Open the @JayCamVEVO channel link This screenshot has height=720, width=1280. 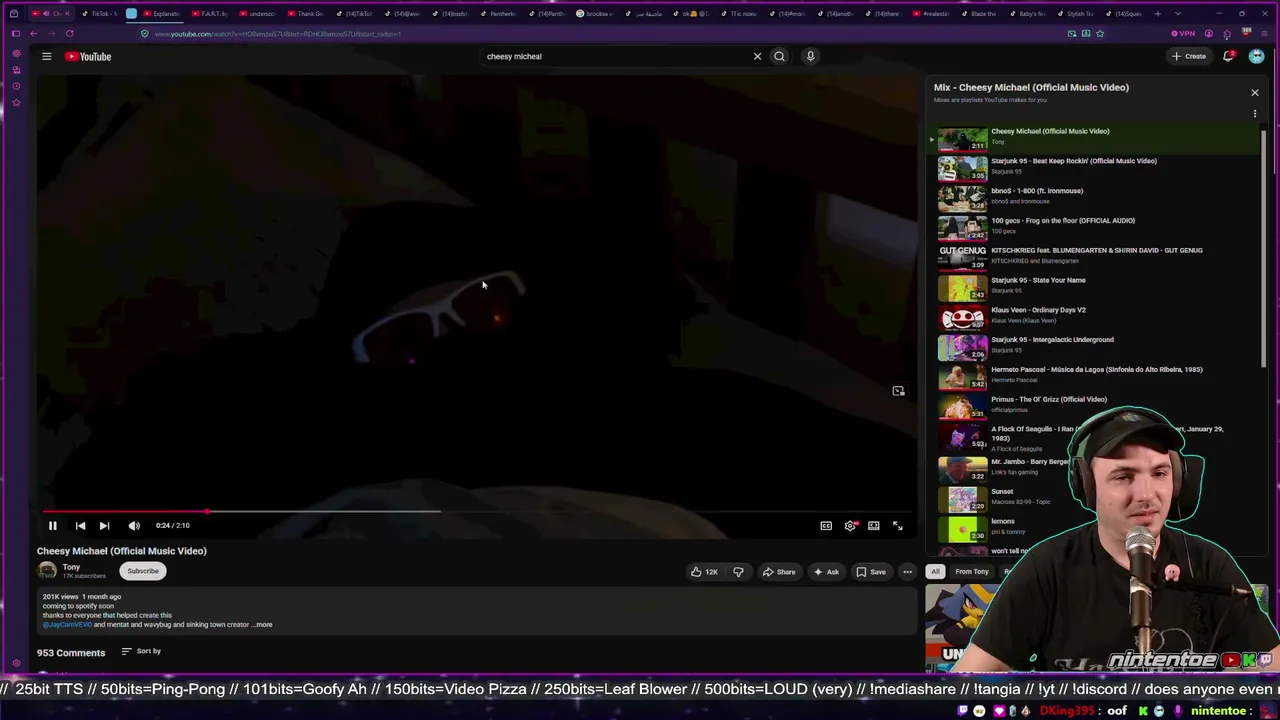pyautogui.click(x=67, y=625)
